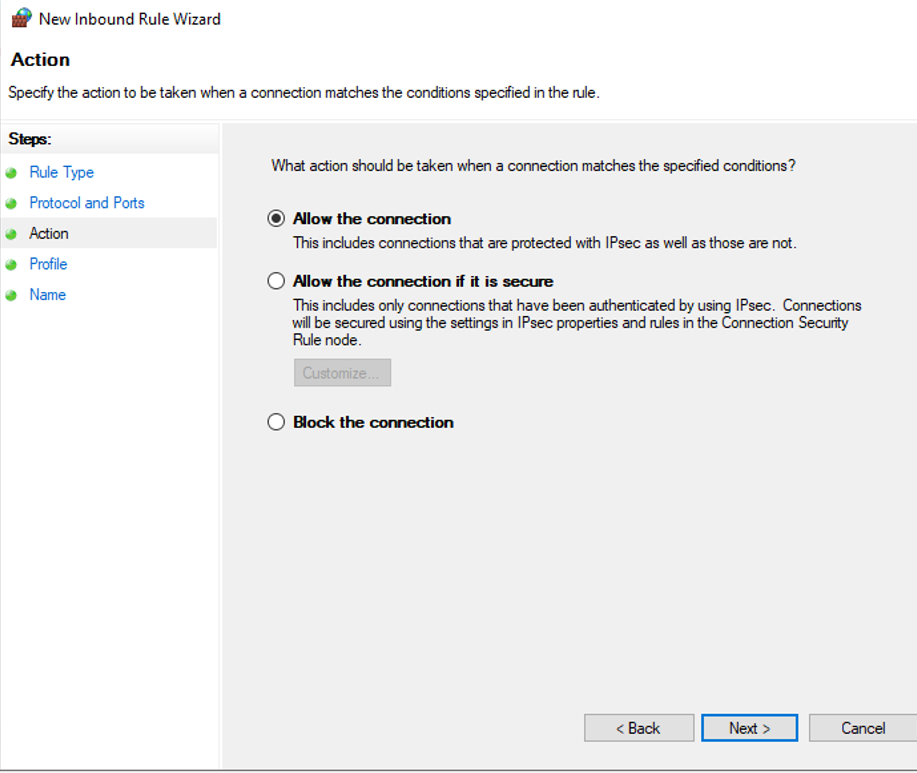Click the green bullet beside Action step

(x=11, y=234)
